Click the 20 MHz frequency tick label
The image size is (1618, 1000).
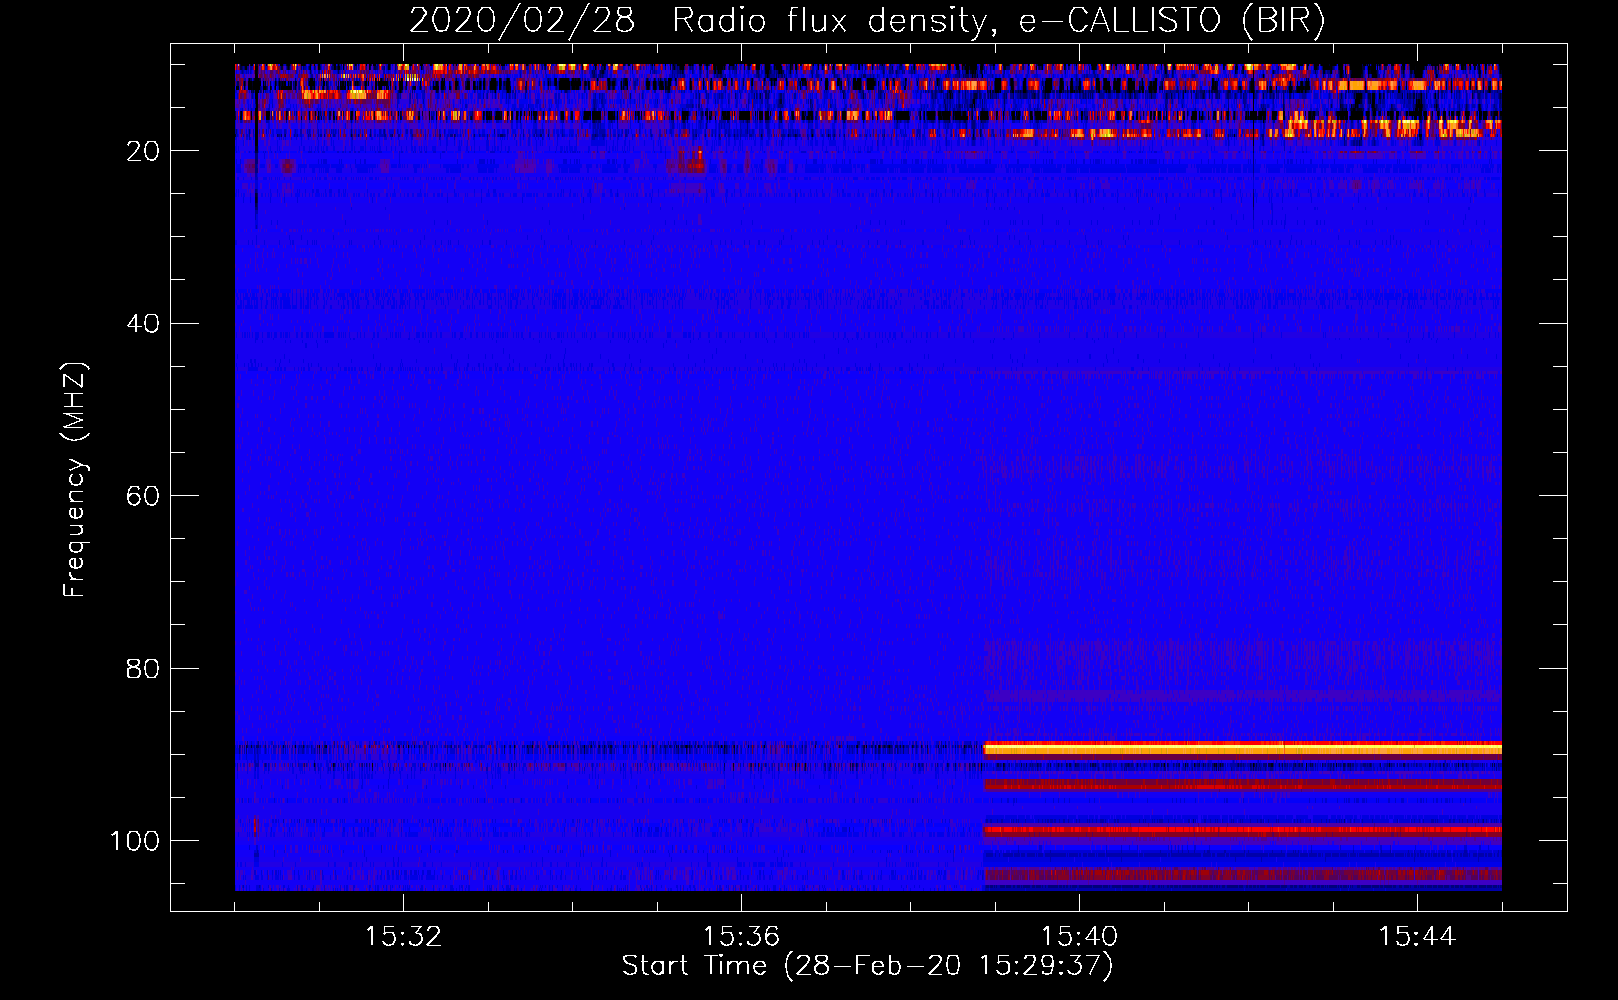coord(143,151)
